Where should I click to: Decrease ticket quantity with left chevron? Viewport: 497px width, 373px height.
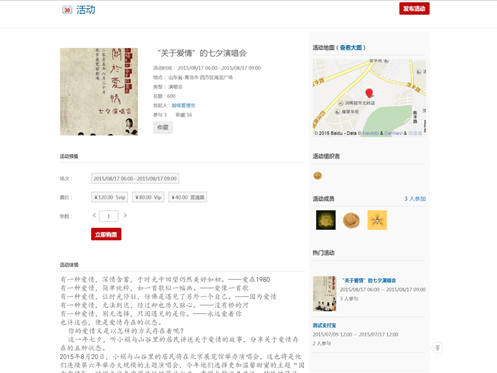(x=94, y=216)
